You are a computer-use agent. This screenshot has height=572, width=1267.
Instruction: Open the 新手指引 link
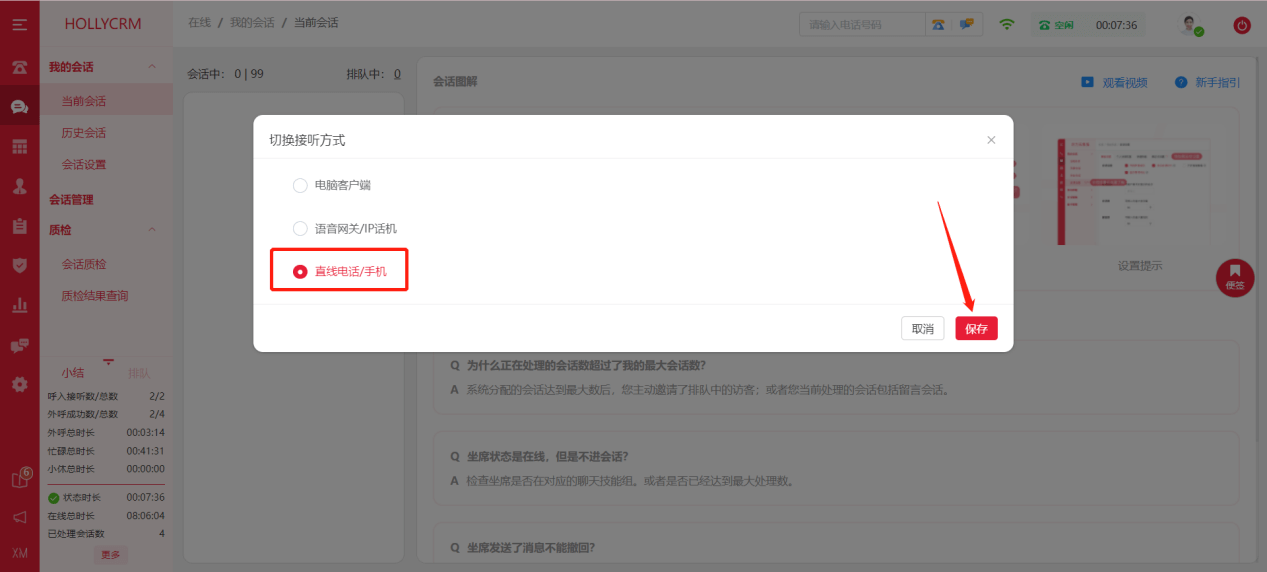tap(1218, 83)
